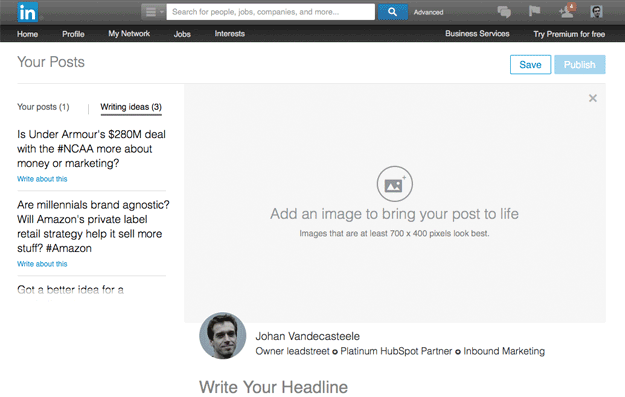This screenshot has width=625, height=397.
Task: Click Johan Vandecasteele's author photo
Action: [x=222, y=336]
